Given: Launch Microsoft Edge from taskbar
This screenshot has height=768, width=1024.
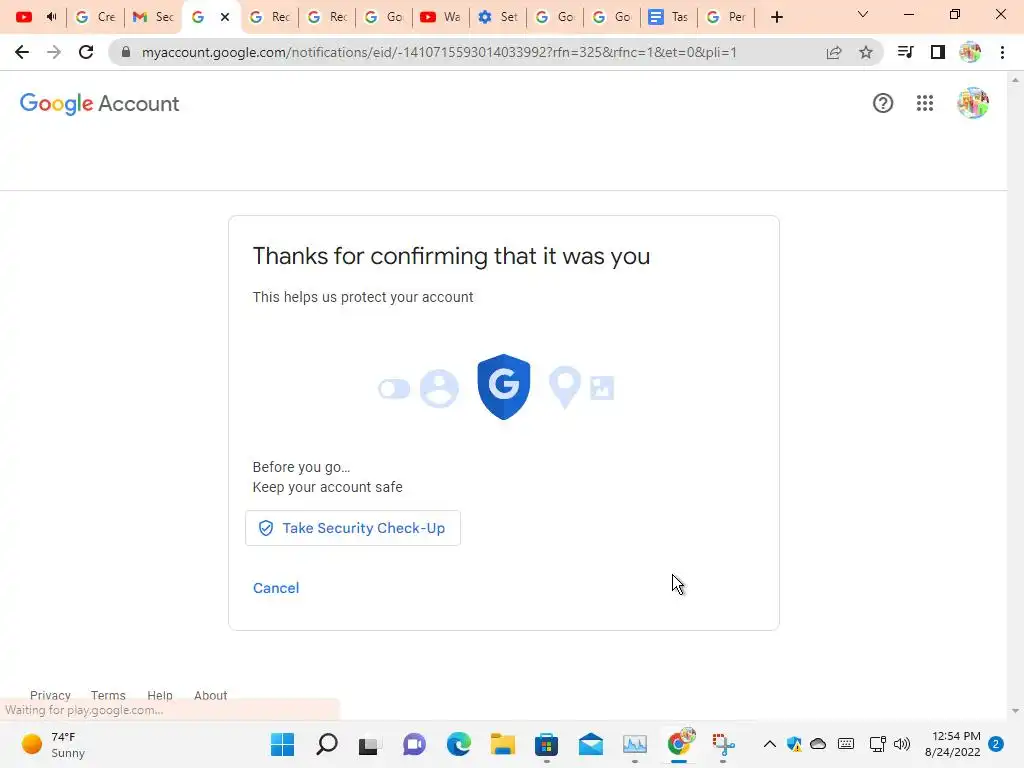Looking at the screenshot, I should [x=458, y=744].
